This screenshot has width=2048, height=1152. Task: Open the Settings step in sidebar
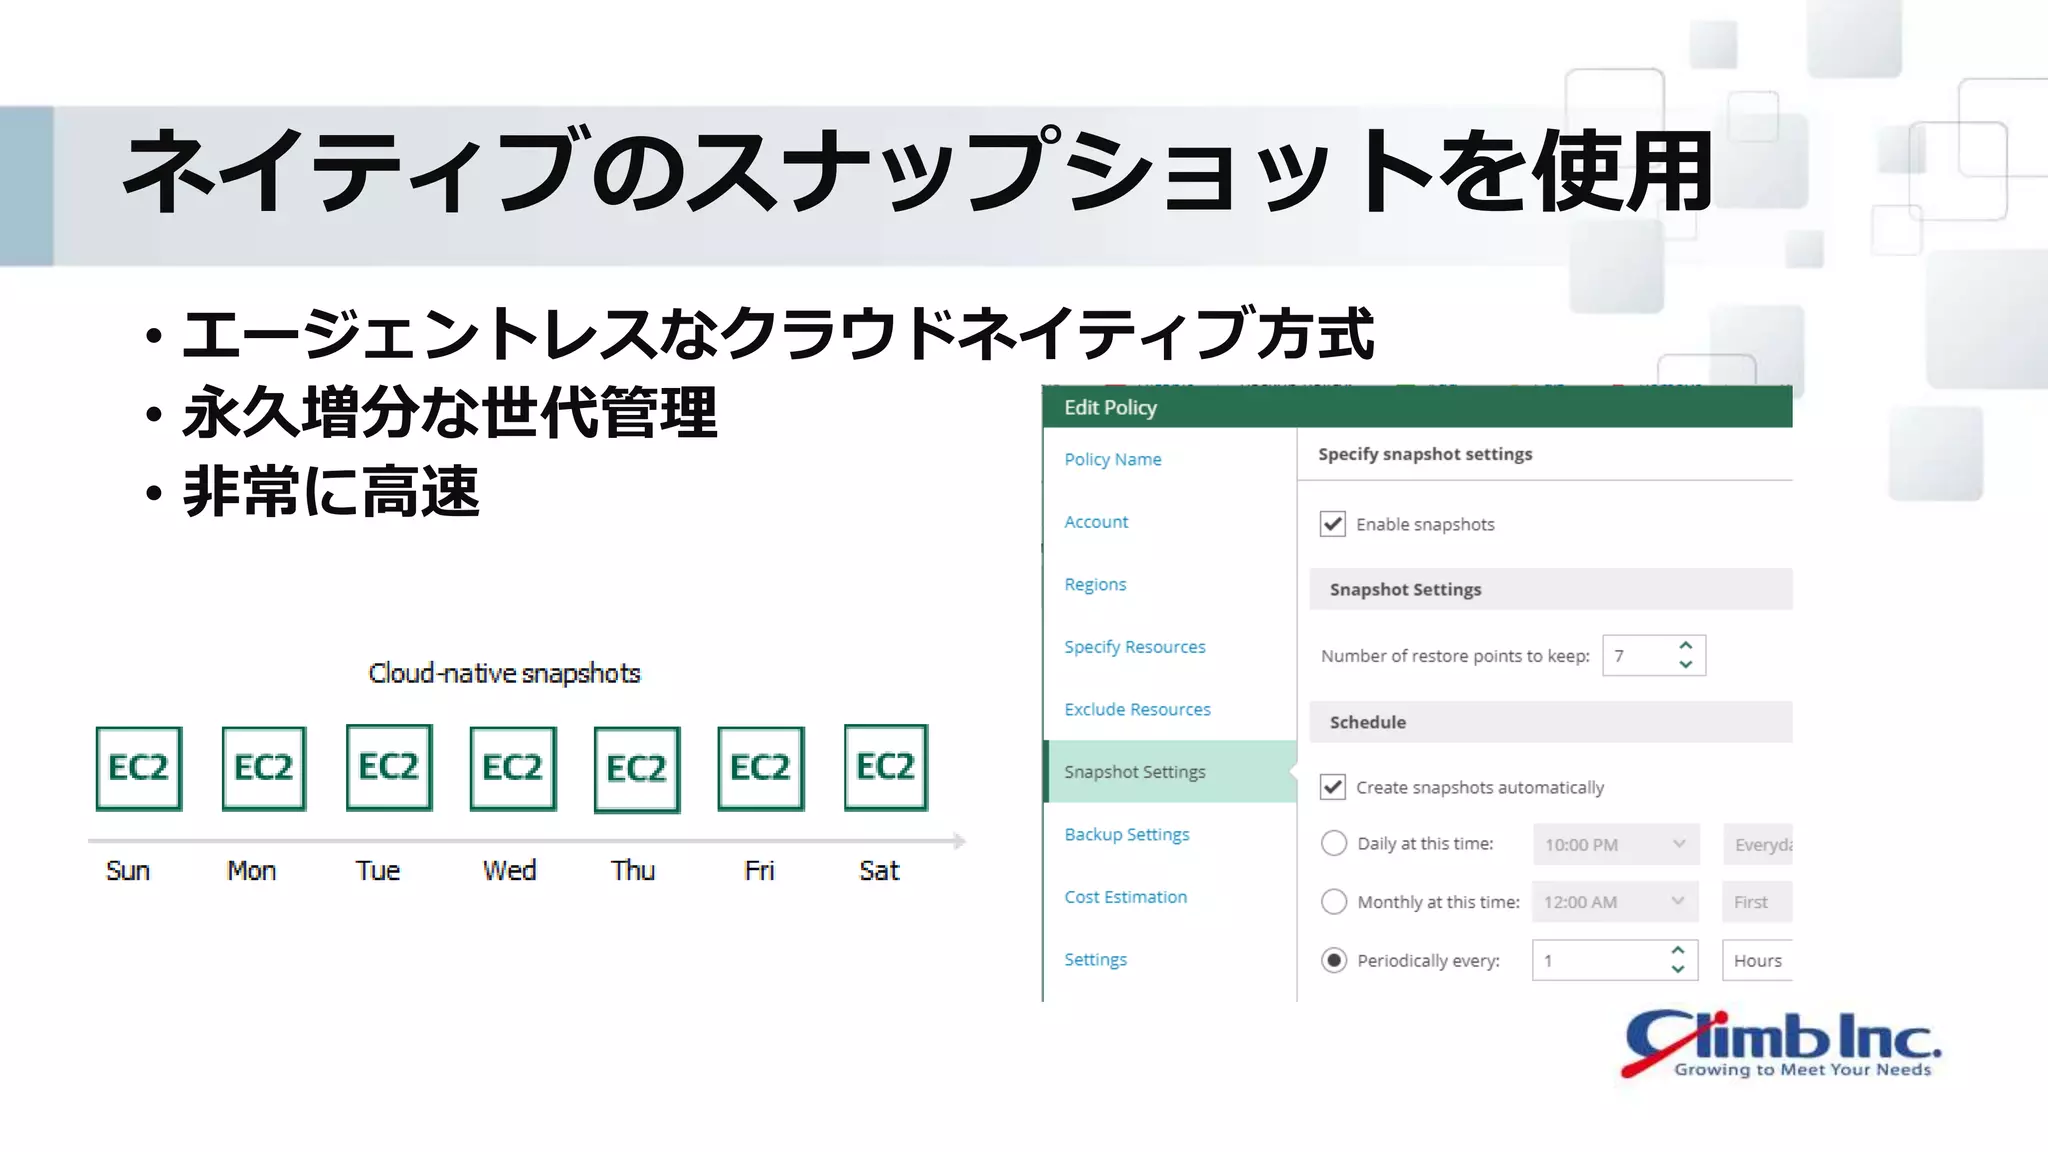(x=1095, y=959)
